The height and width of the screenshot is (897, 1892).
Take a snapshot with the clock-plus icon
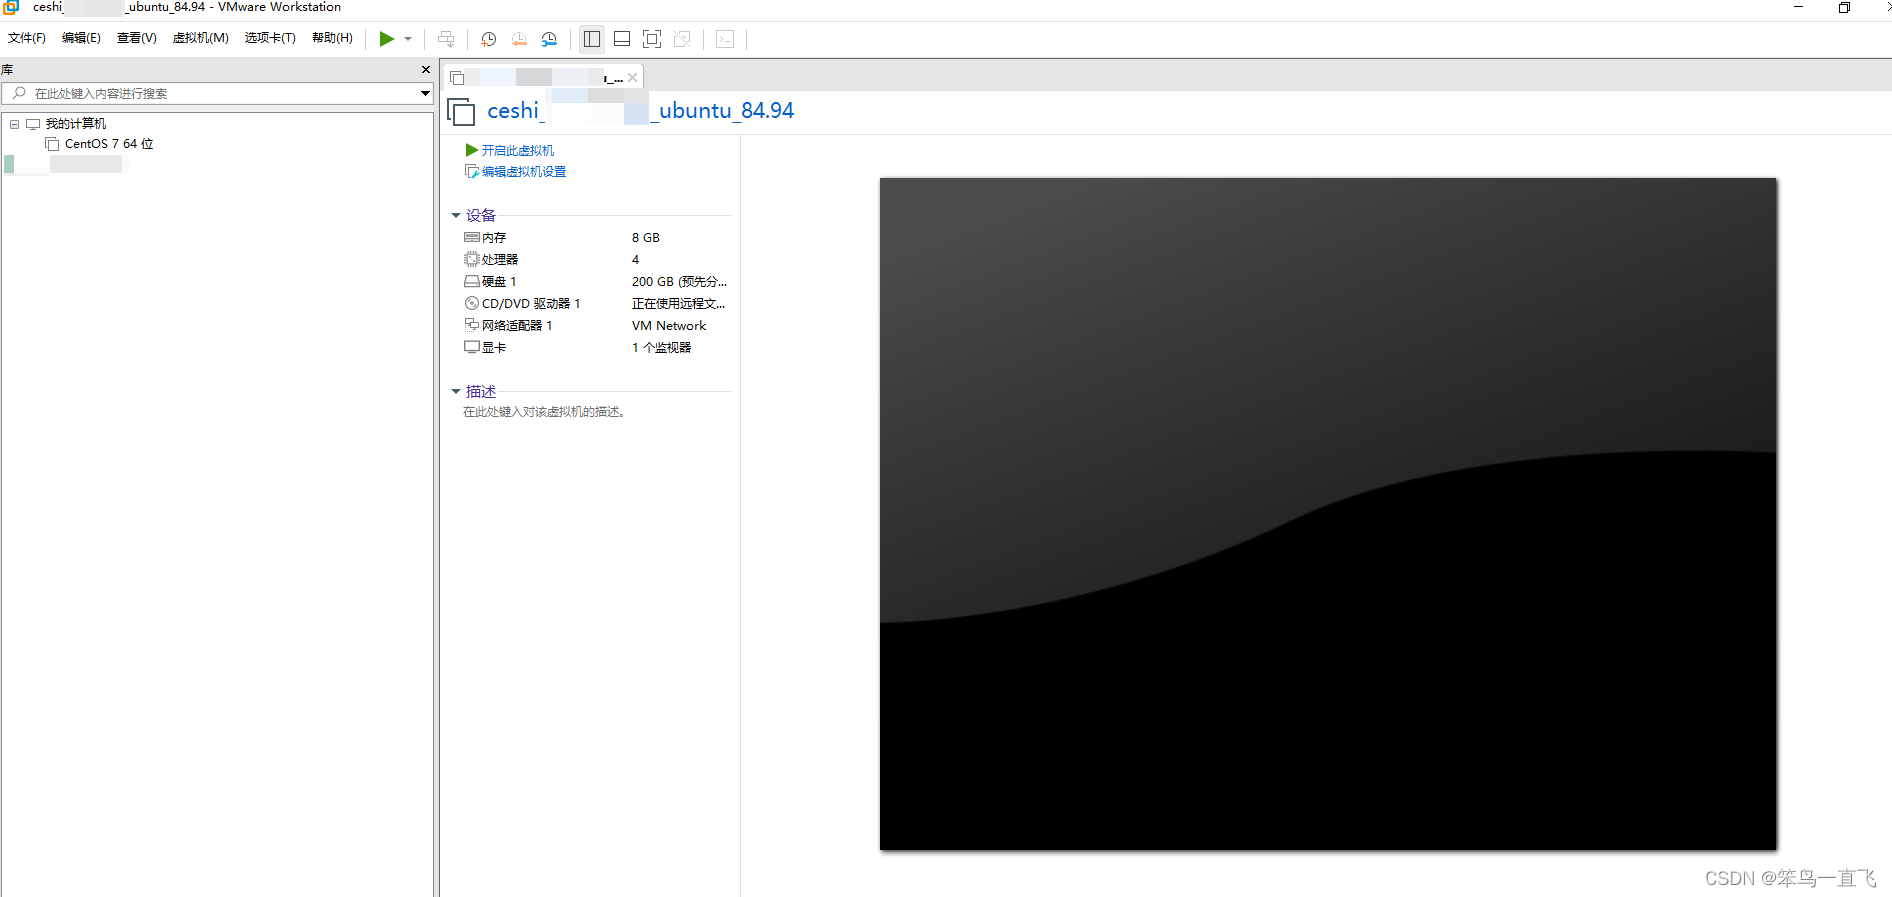tap(489, 39)
